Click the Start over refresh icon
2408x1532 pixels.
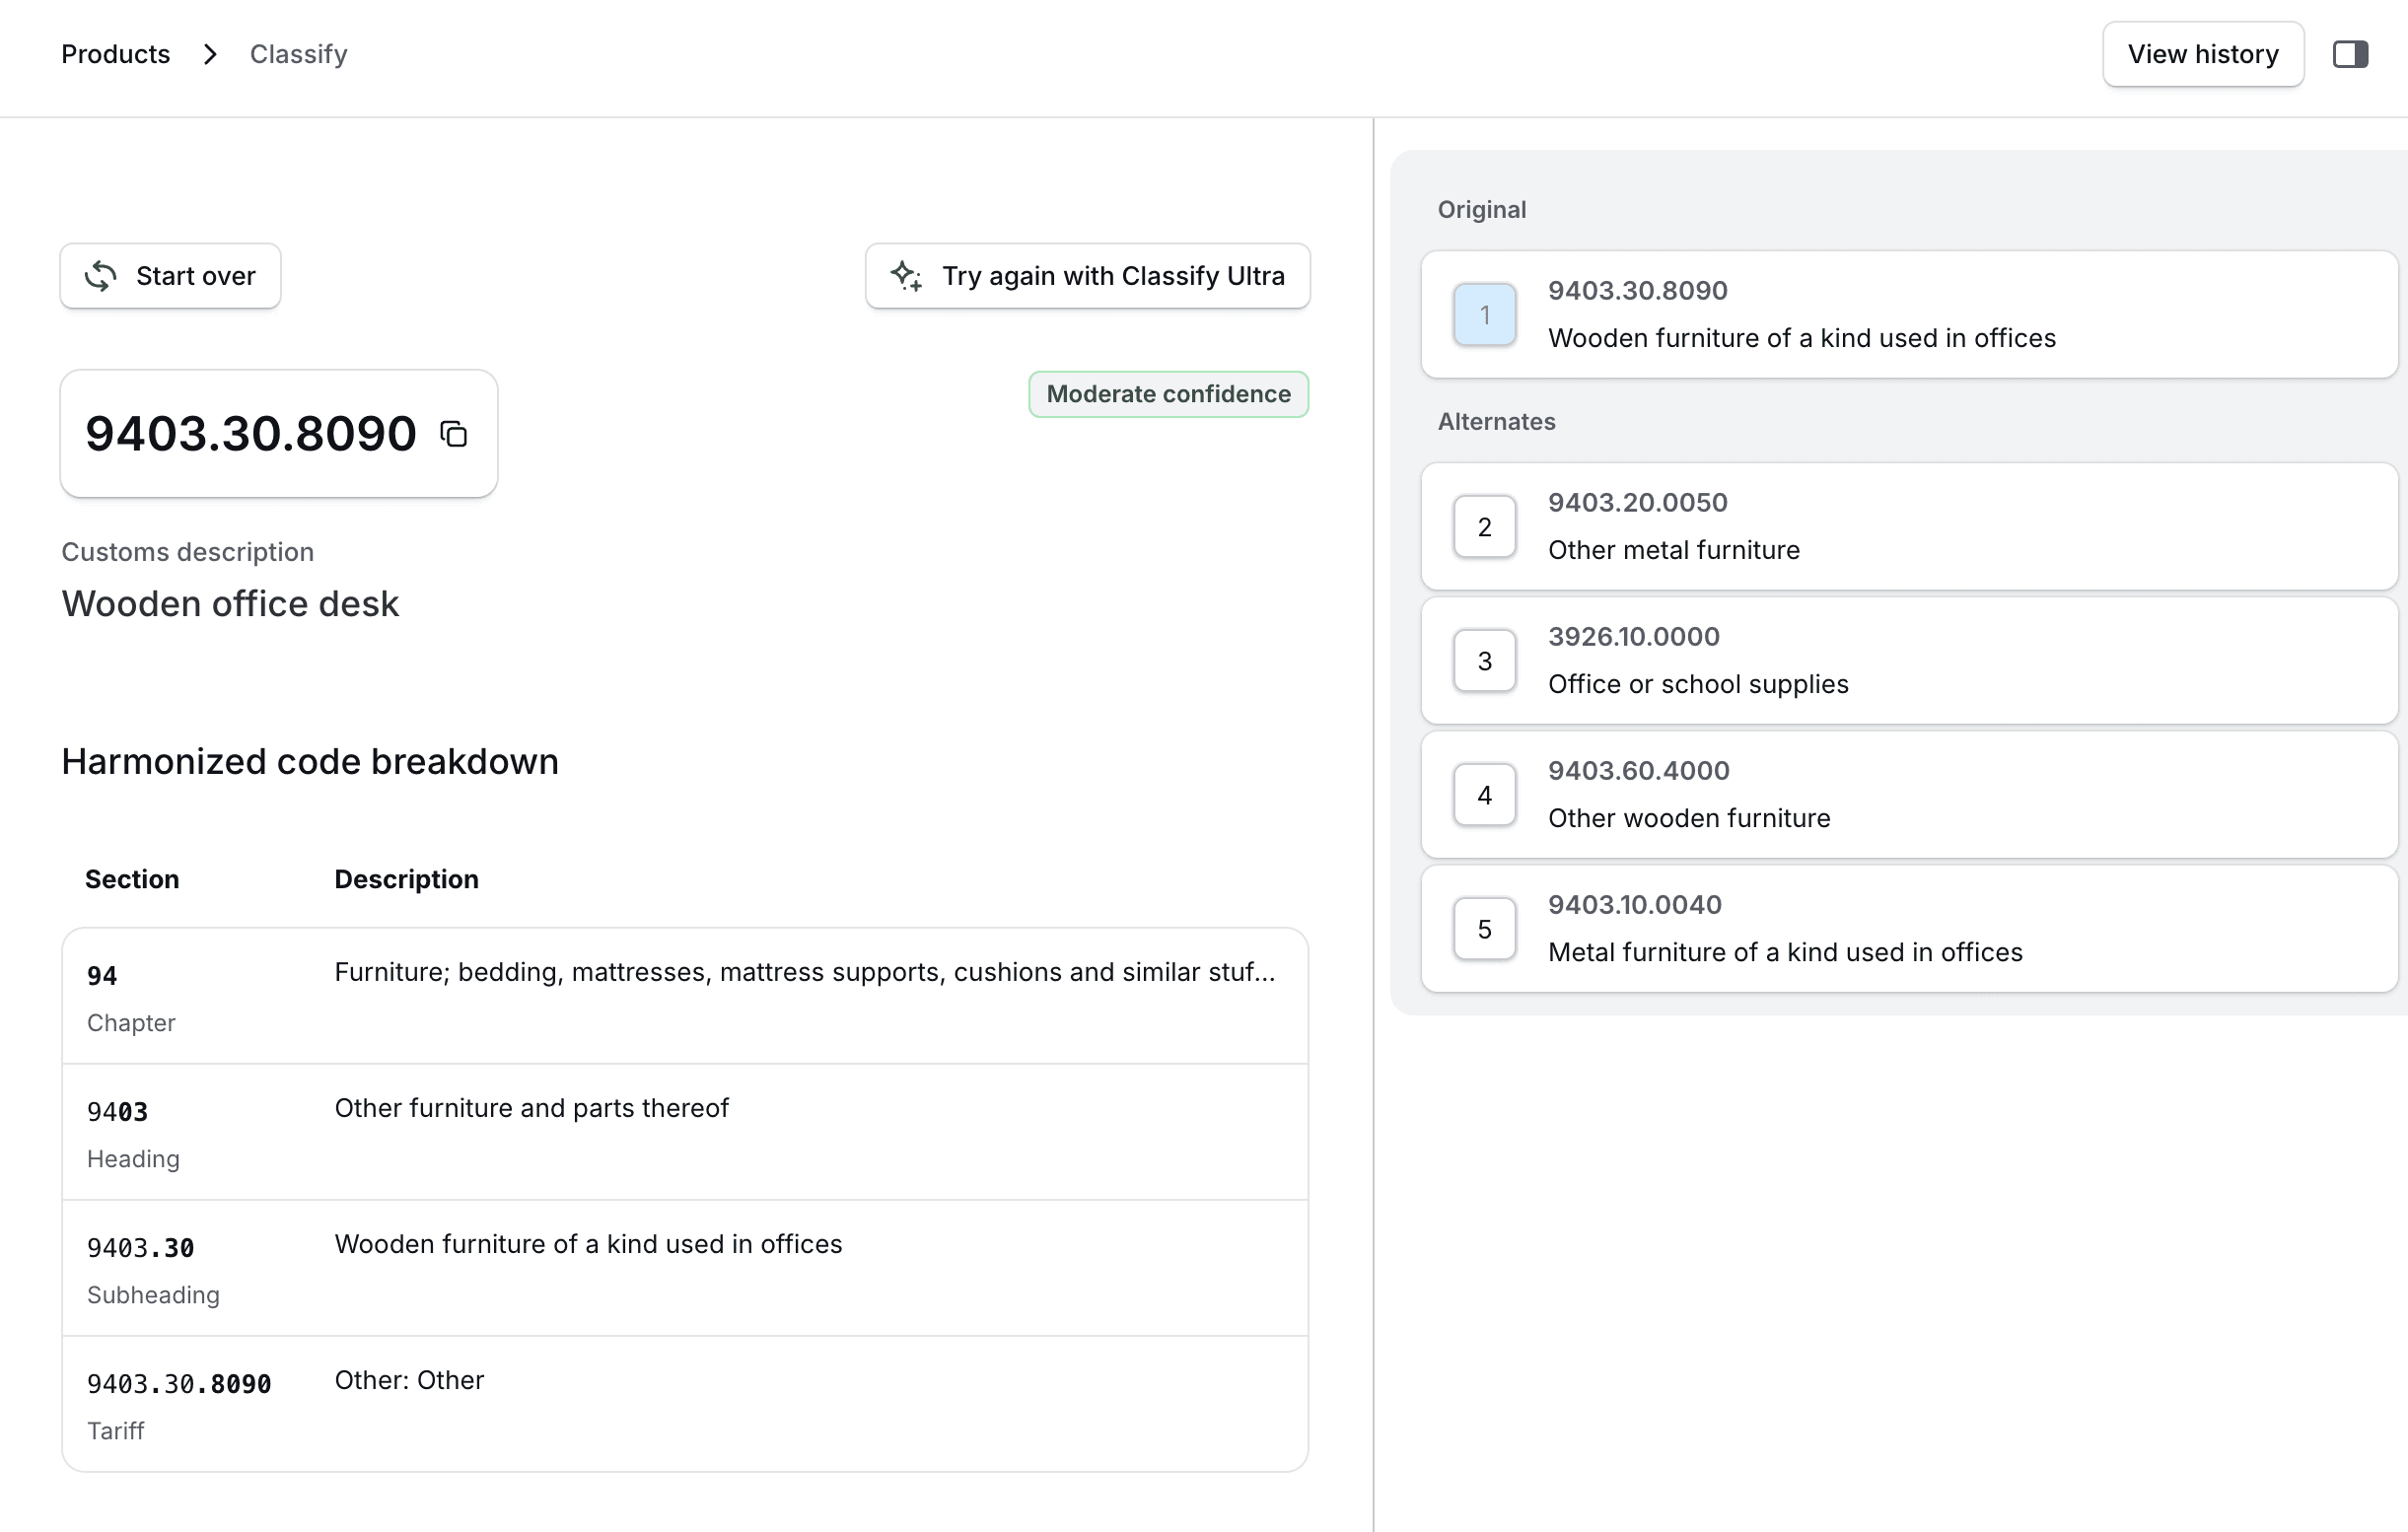click(101, 276)
